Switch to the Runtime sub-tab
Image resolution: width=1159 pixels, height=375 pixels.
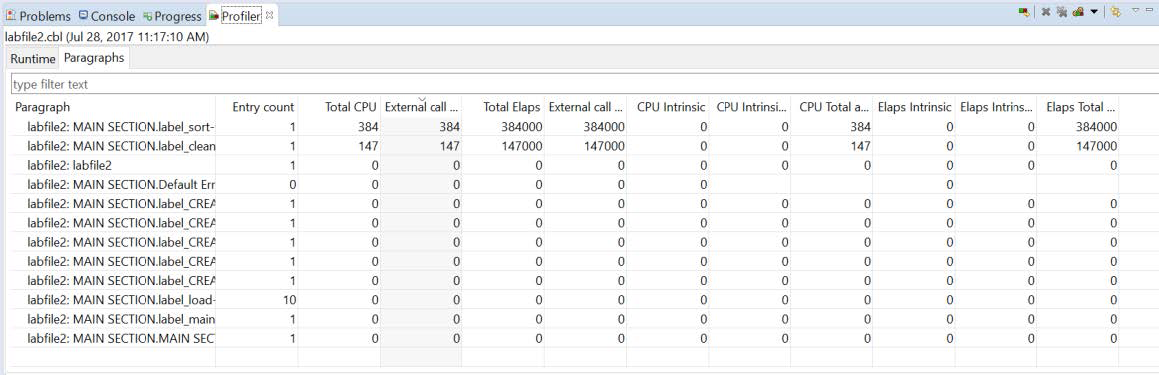33,58
